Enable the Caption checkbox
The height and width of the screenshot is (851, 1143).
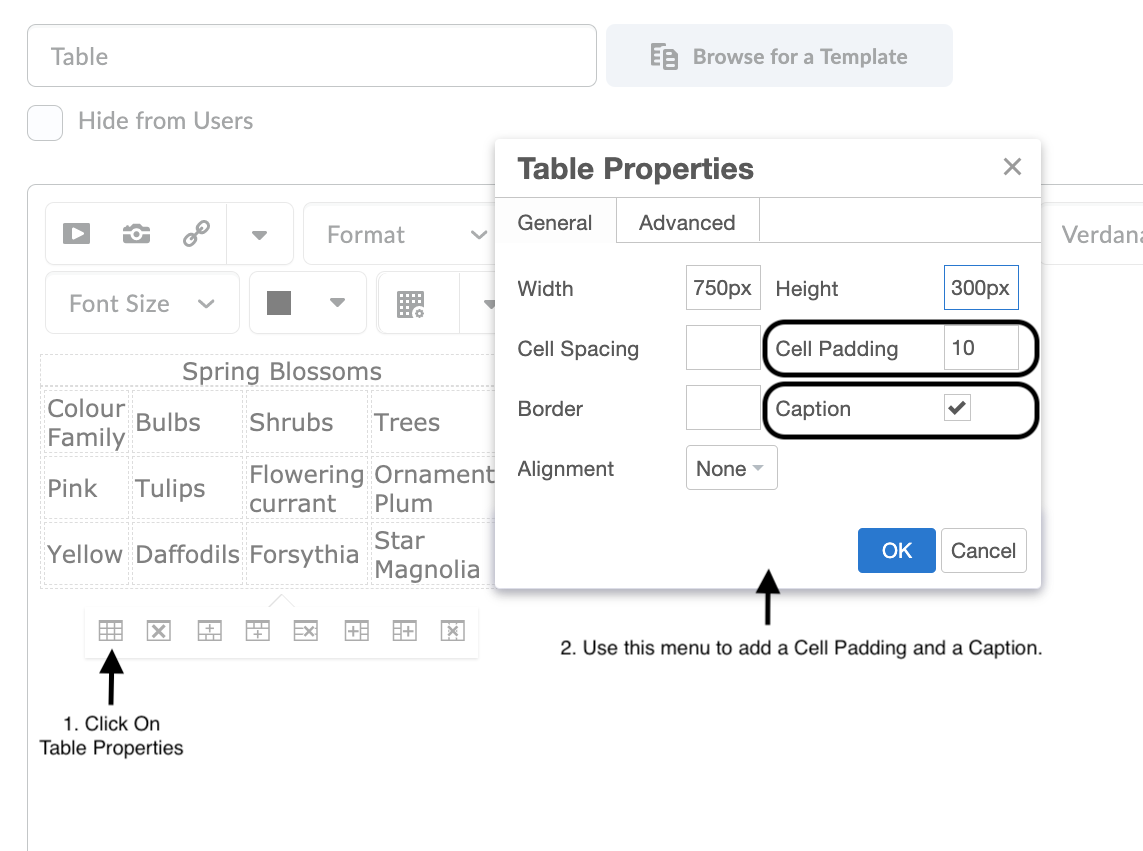coord(957,408)
